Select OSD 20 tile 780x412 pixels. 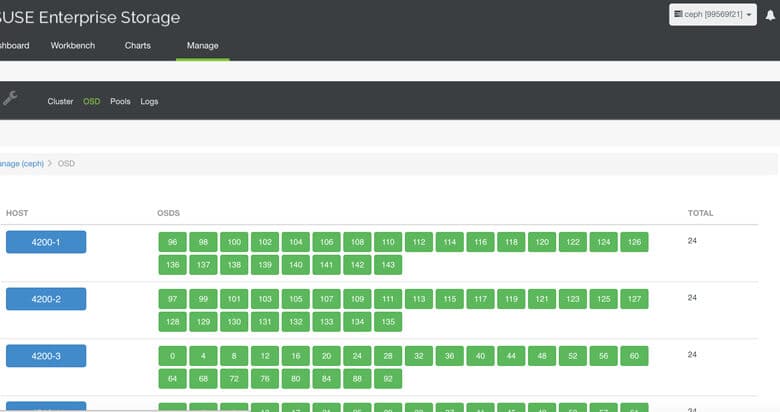click(327, 356)
